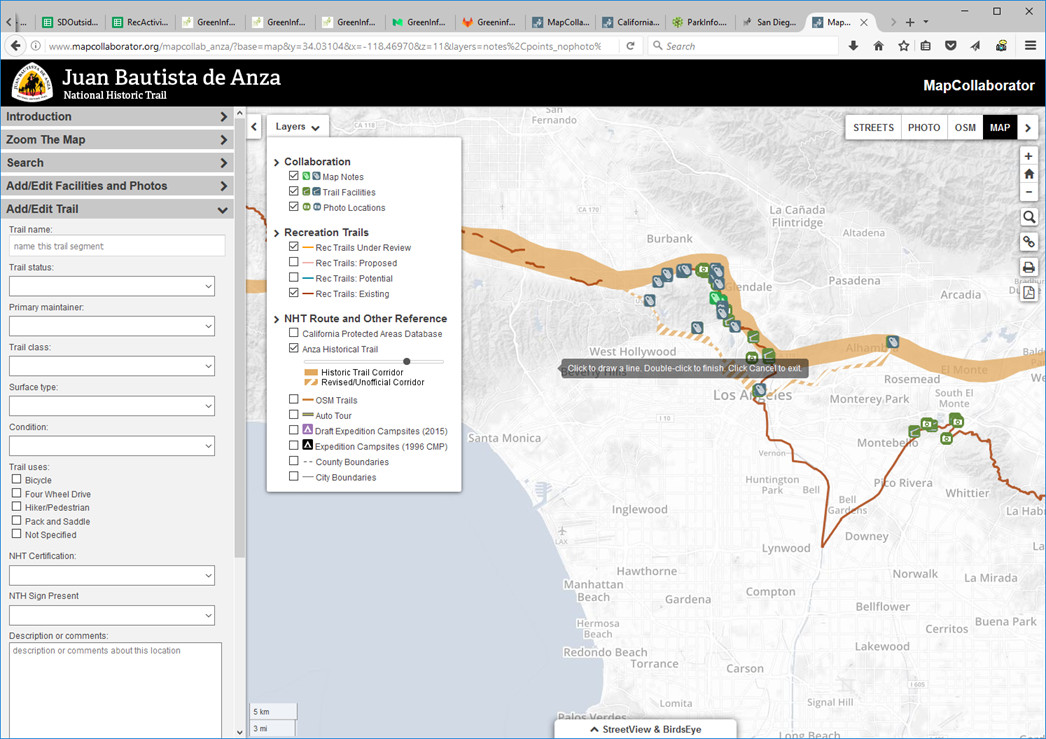Click map note marker near Alhambra
The height and width of the screenshot is (739, 1046).
892,342
